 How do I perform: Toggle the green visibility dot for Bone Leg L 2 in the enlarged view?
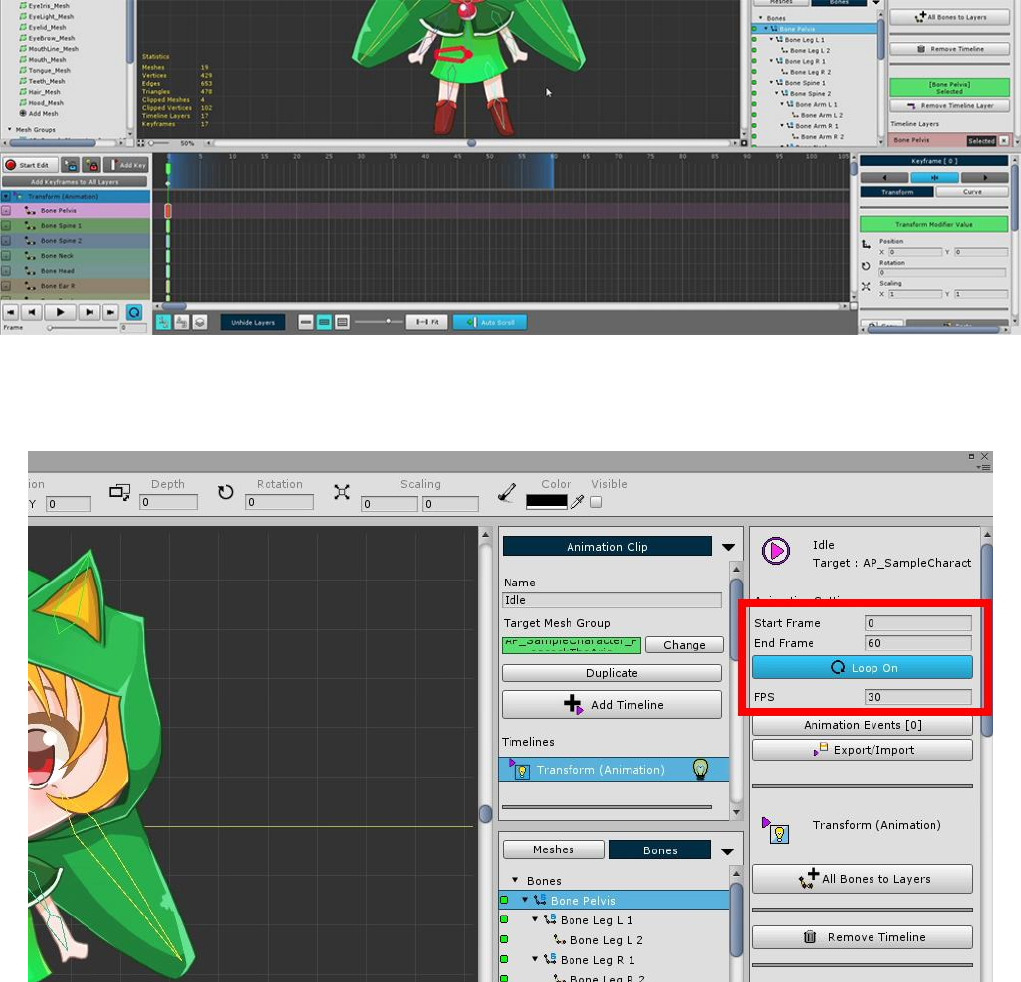[504, 939]
